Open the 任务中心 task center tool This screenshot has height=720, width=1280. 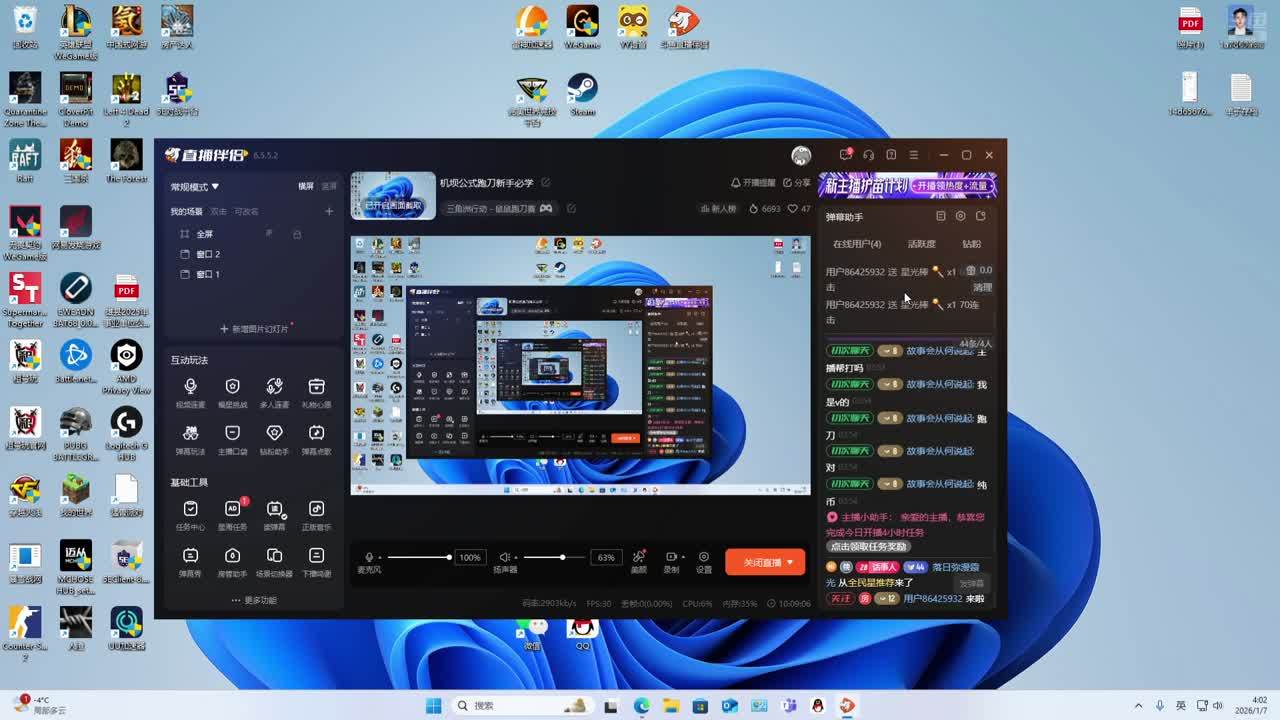(190, 510)
